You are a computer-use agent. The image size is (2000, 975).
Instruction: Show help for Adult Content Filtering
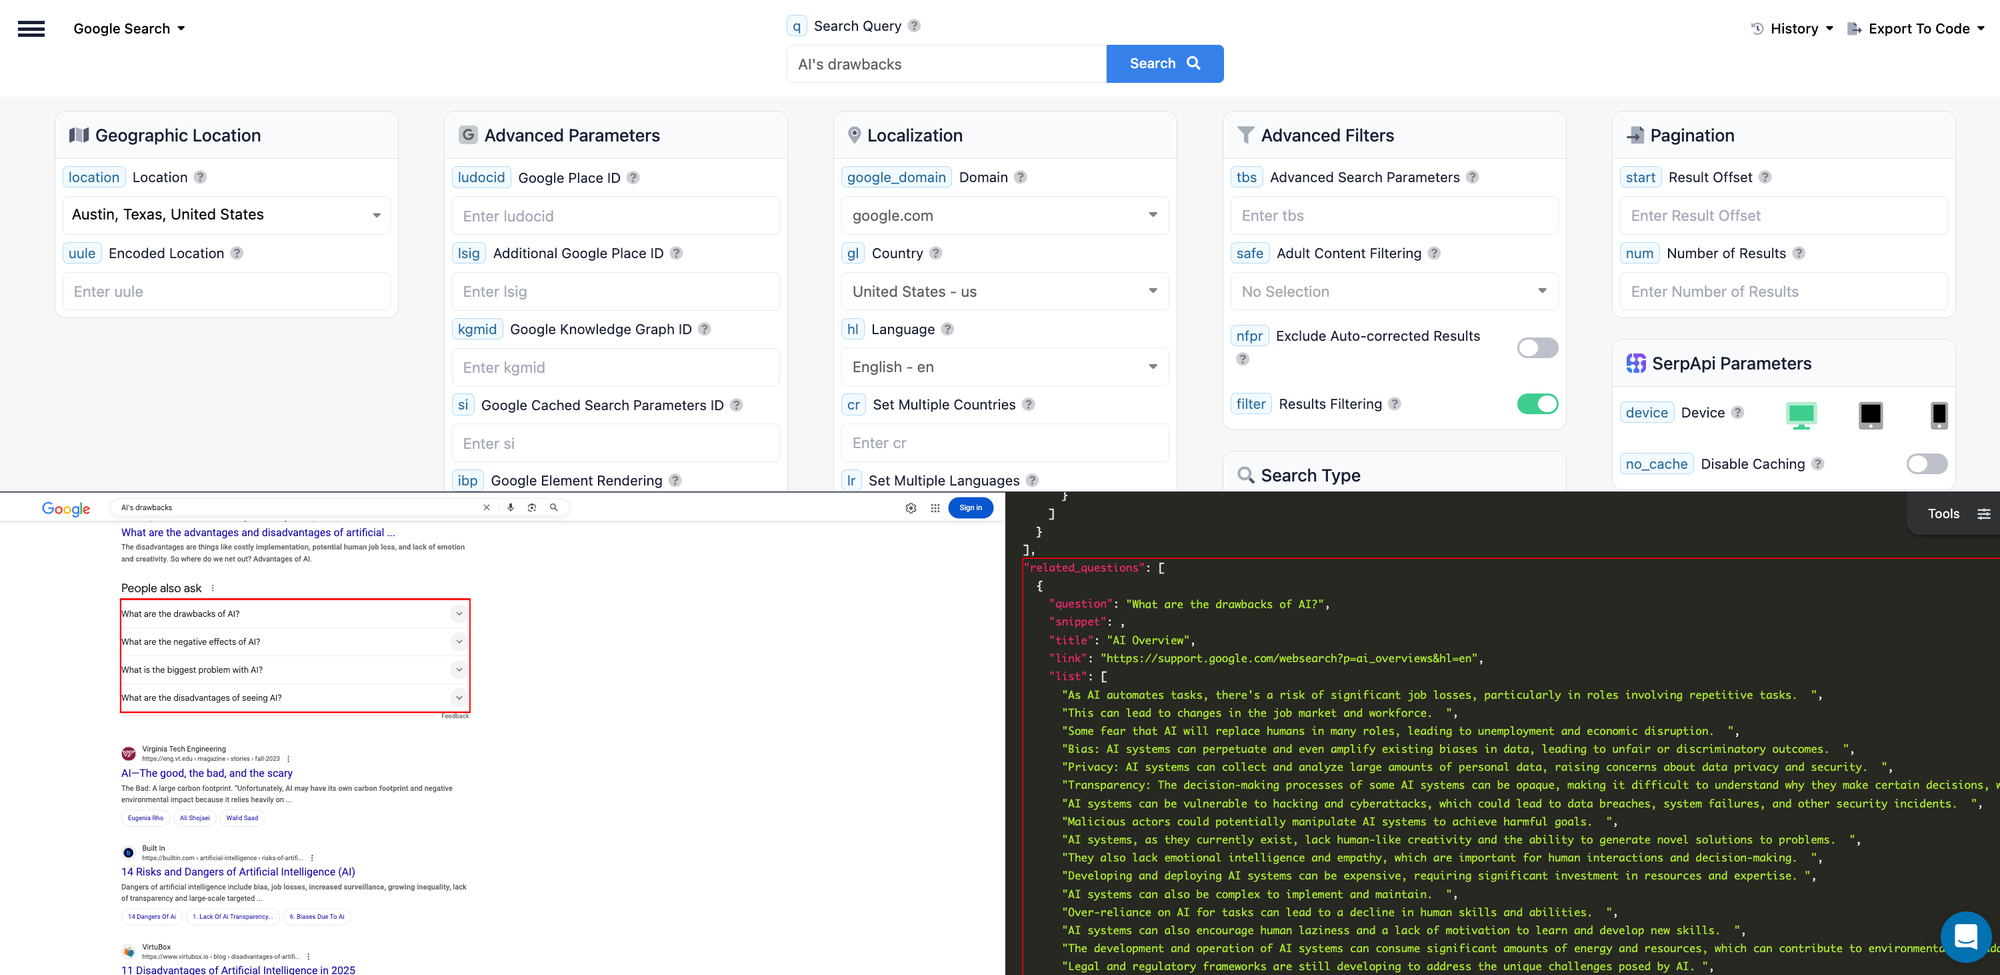point(1434,253)
